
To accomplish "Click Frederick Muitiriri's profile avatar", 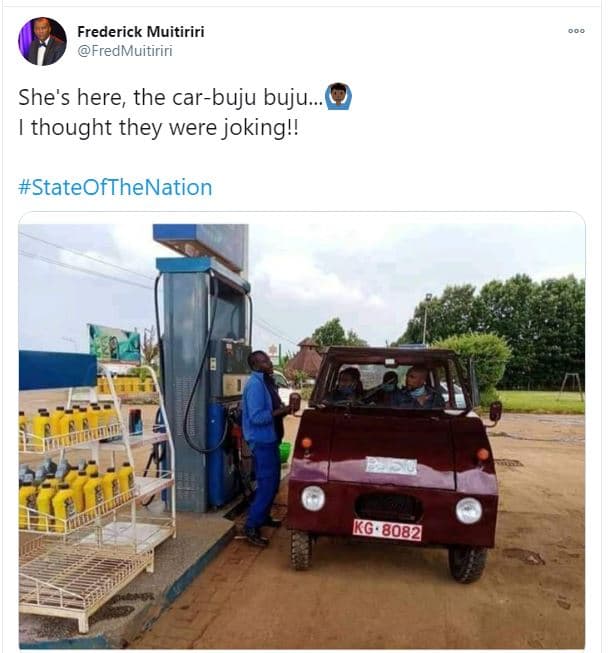I will (42, 41).
